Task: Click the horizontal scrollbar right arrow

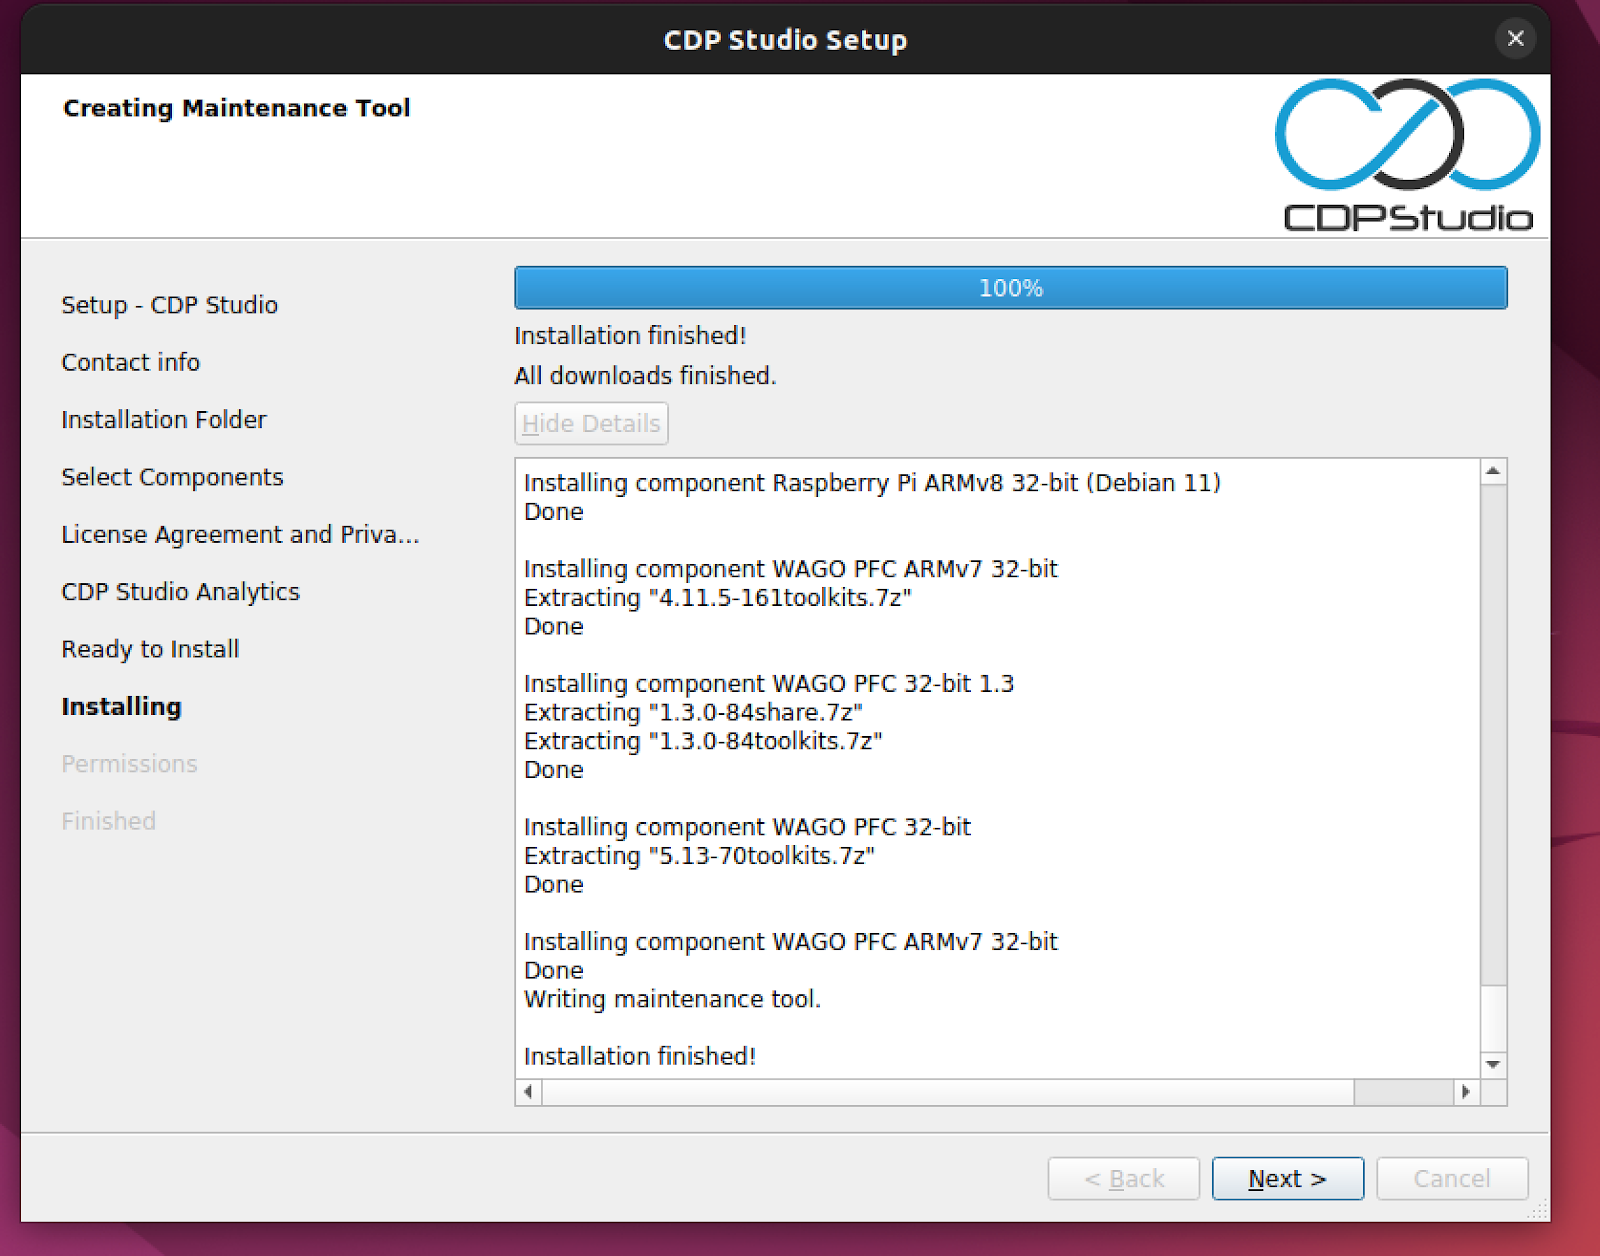Action: coord(1466,1092)
